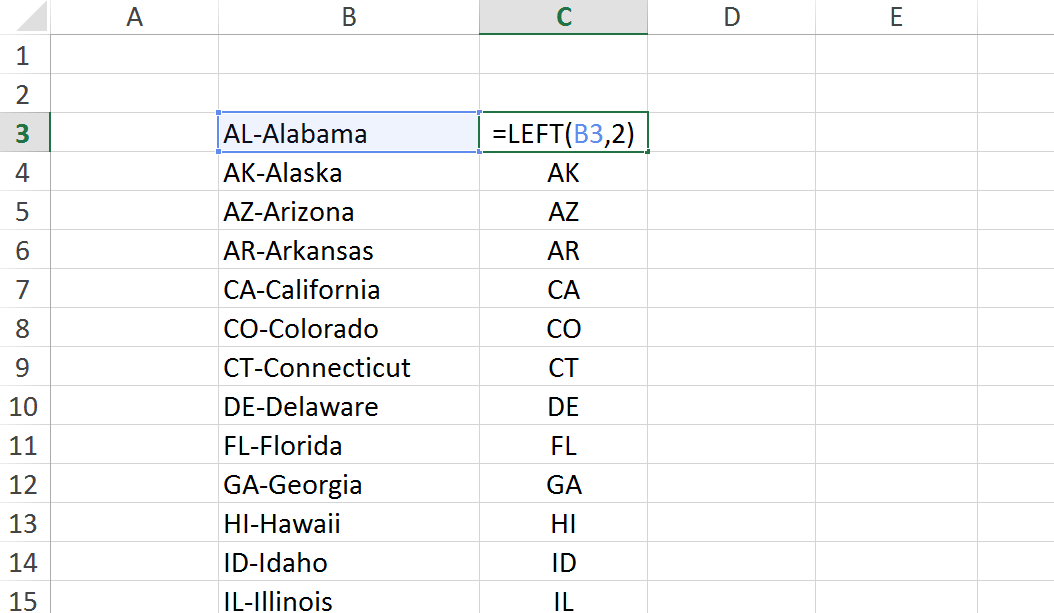Viewport: 1054px width, 613px height.
Task: Click cell containing AL-Alabama
Action: pyautogui.click(x=348, y=134)
